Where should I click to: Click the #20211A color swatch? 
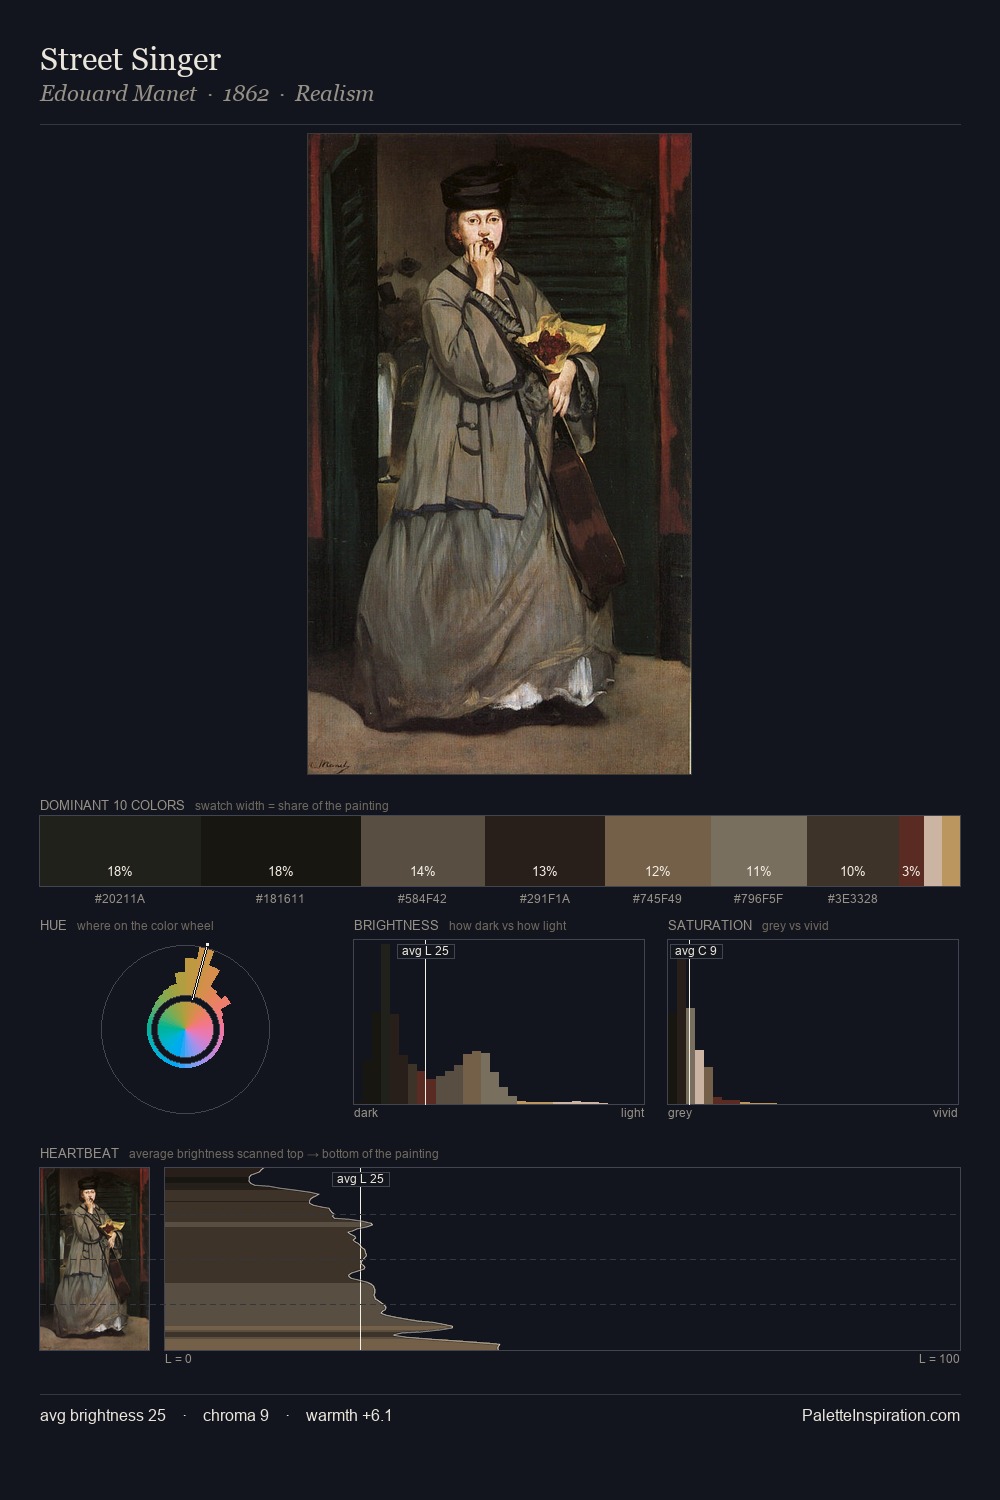pyautogui.click(x=120, y=851)
